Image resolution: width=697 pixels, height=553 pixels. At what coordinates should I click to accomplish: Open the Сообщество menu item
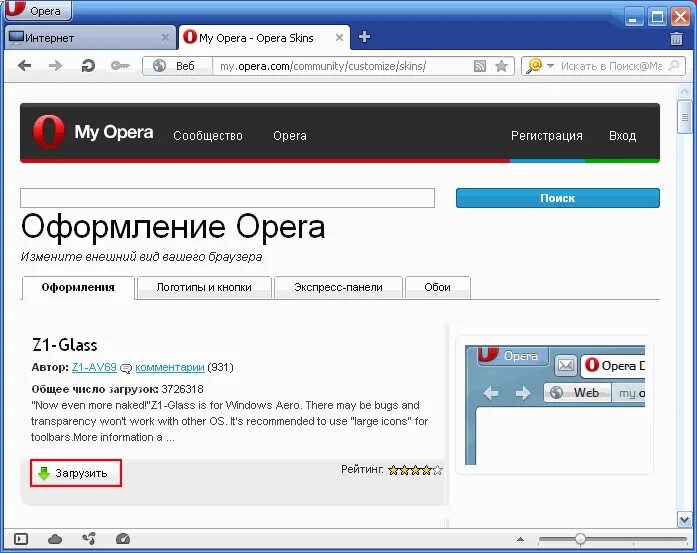pos(208,136)
